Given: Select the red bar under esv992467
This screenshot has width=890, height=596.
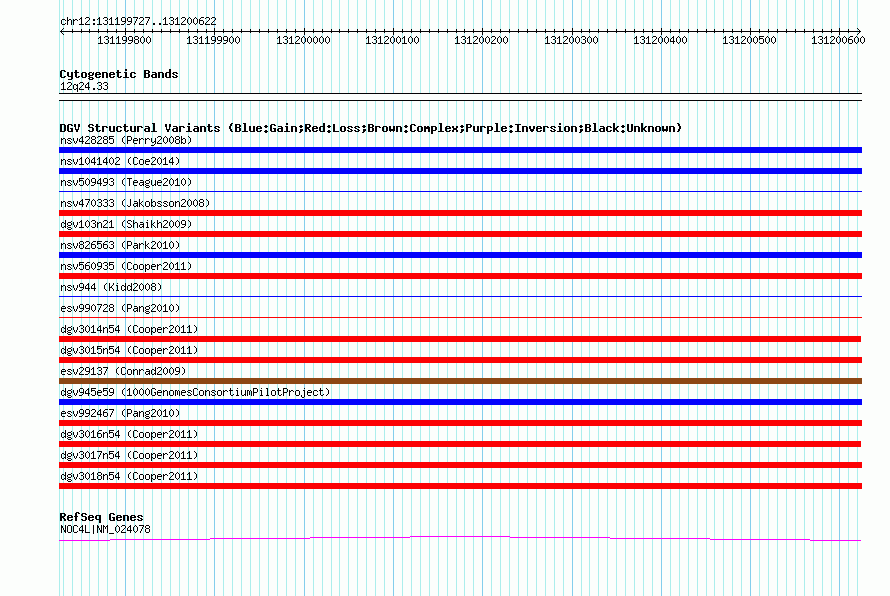Looking at the screenshot, I should (460, 423).
